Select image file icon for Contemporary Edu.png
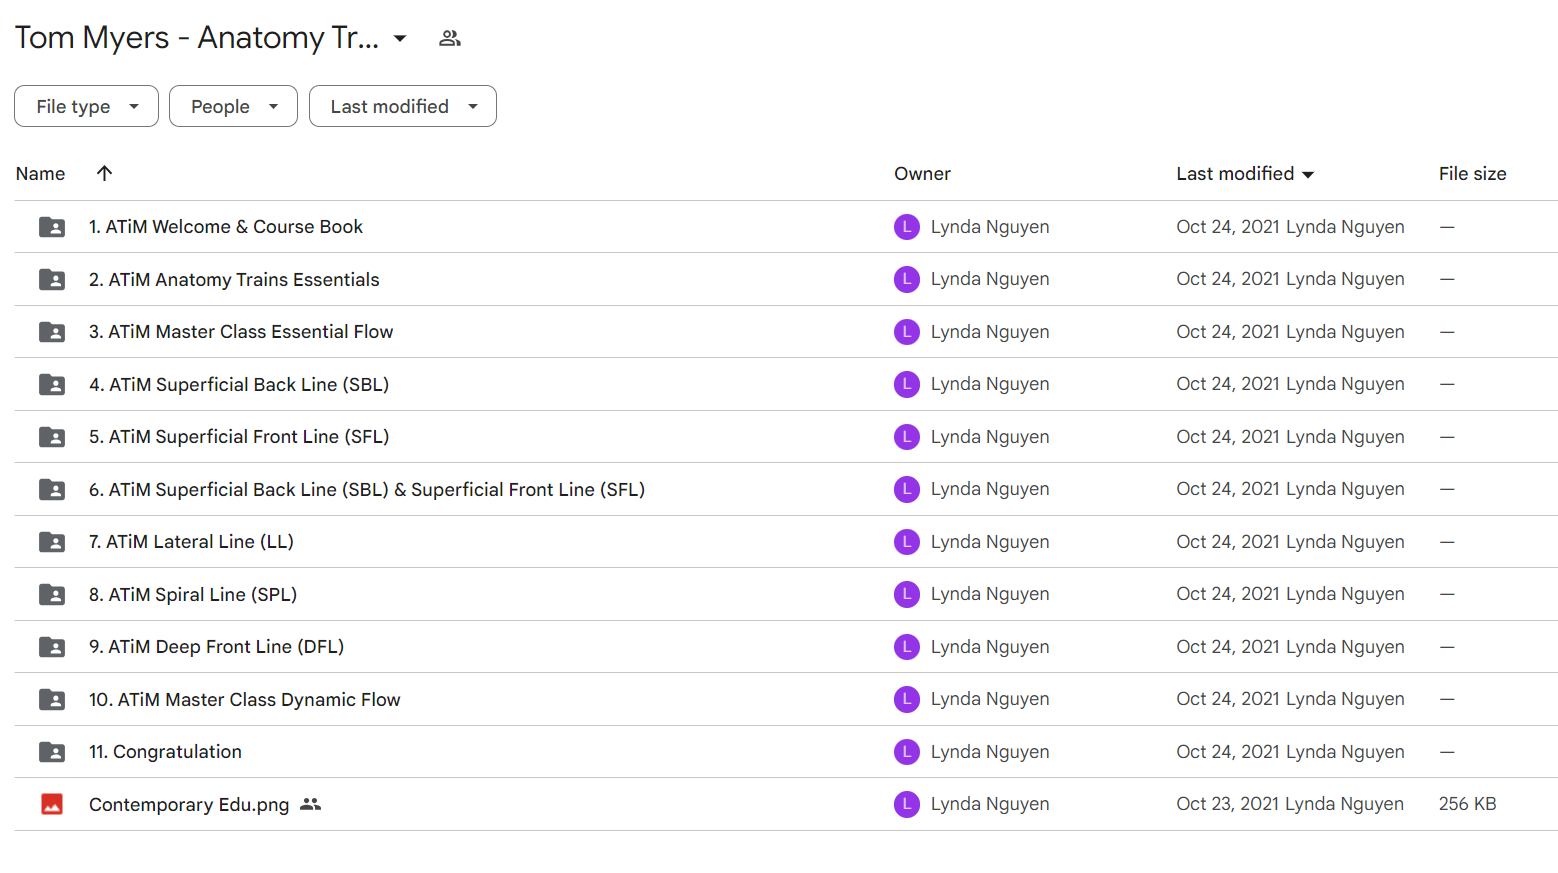The width and height of the screenshot is (1558, 873). (x=52, y=804)
